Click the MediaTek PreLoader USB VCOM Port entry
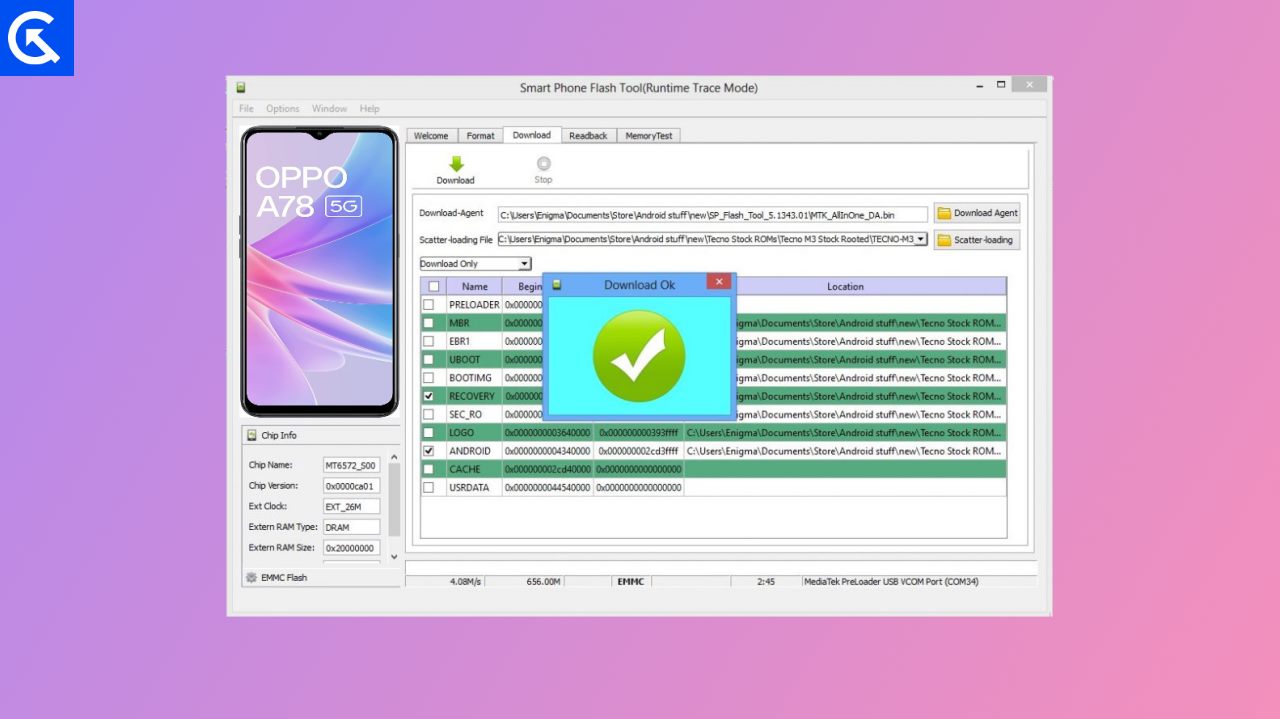The width and height of the screenshot is (1280, 719). [891, 581]
